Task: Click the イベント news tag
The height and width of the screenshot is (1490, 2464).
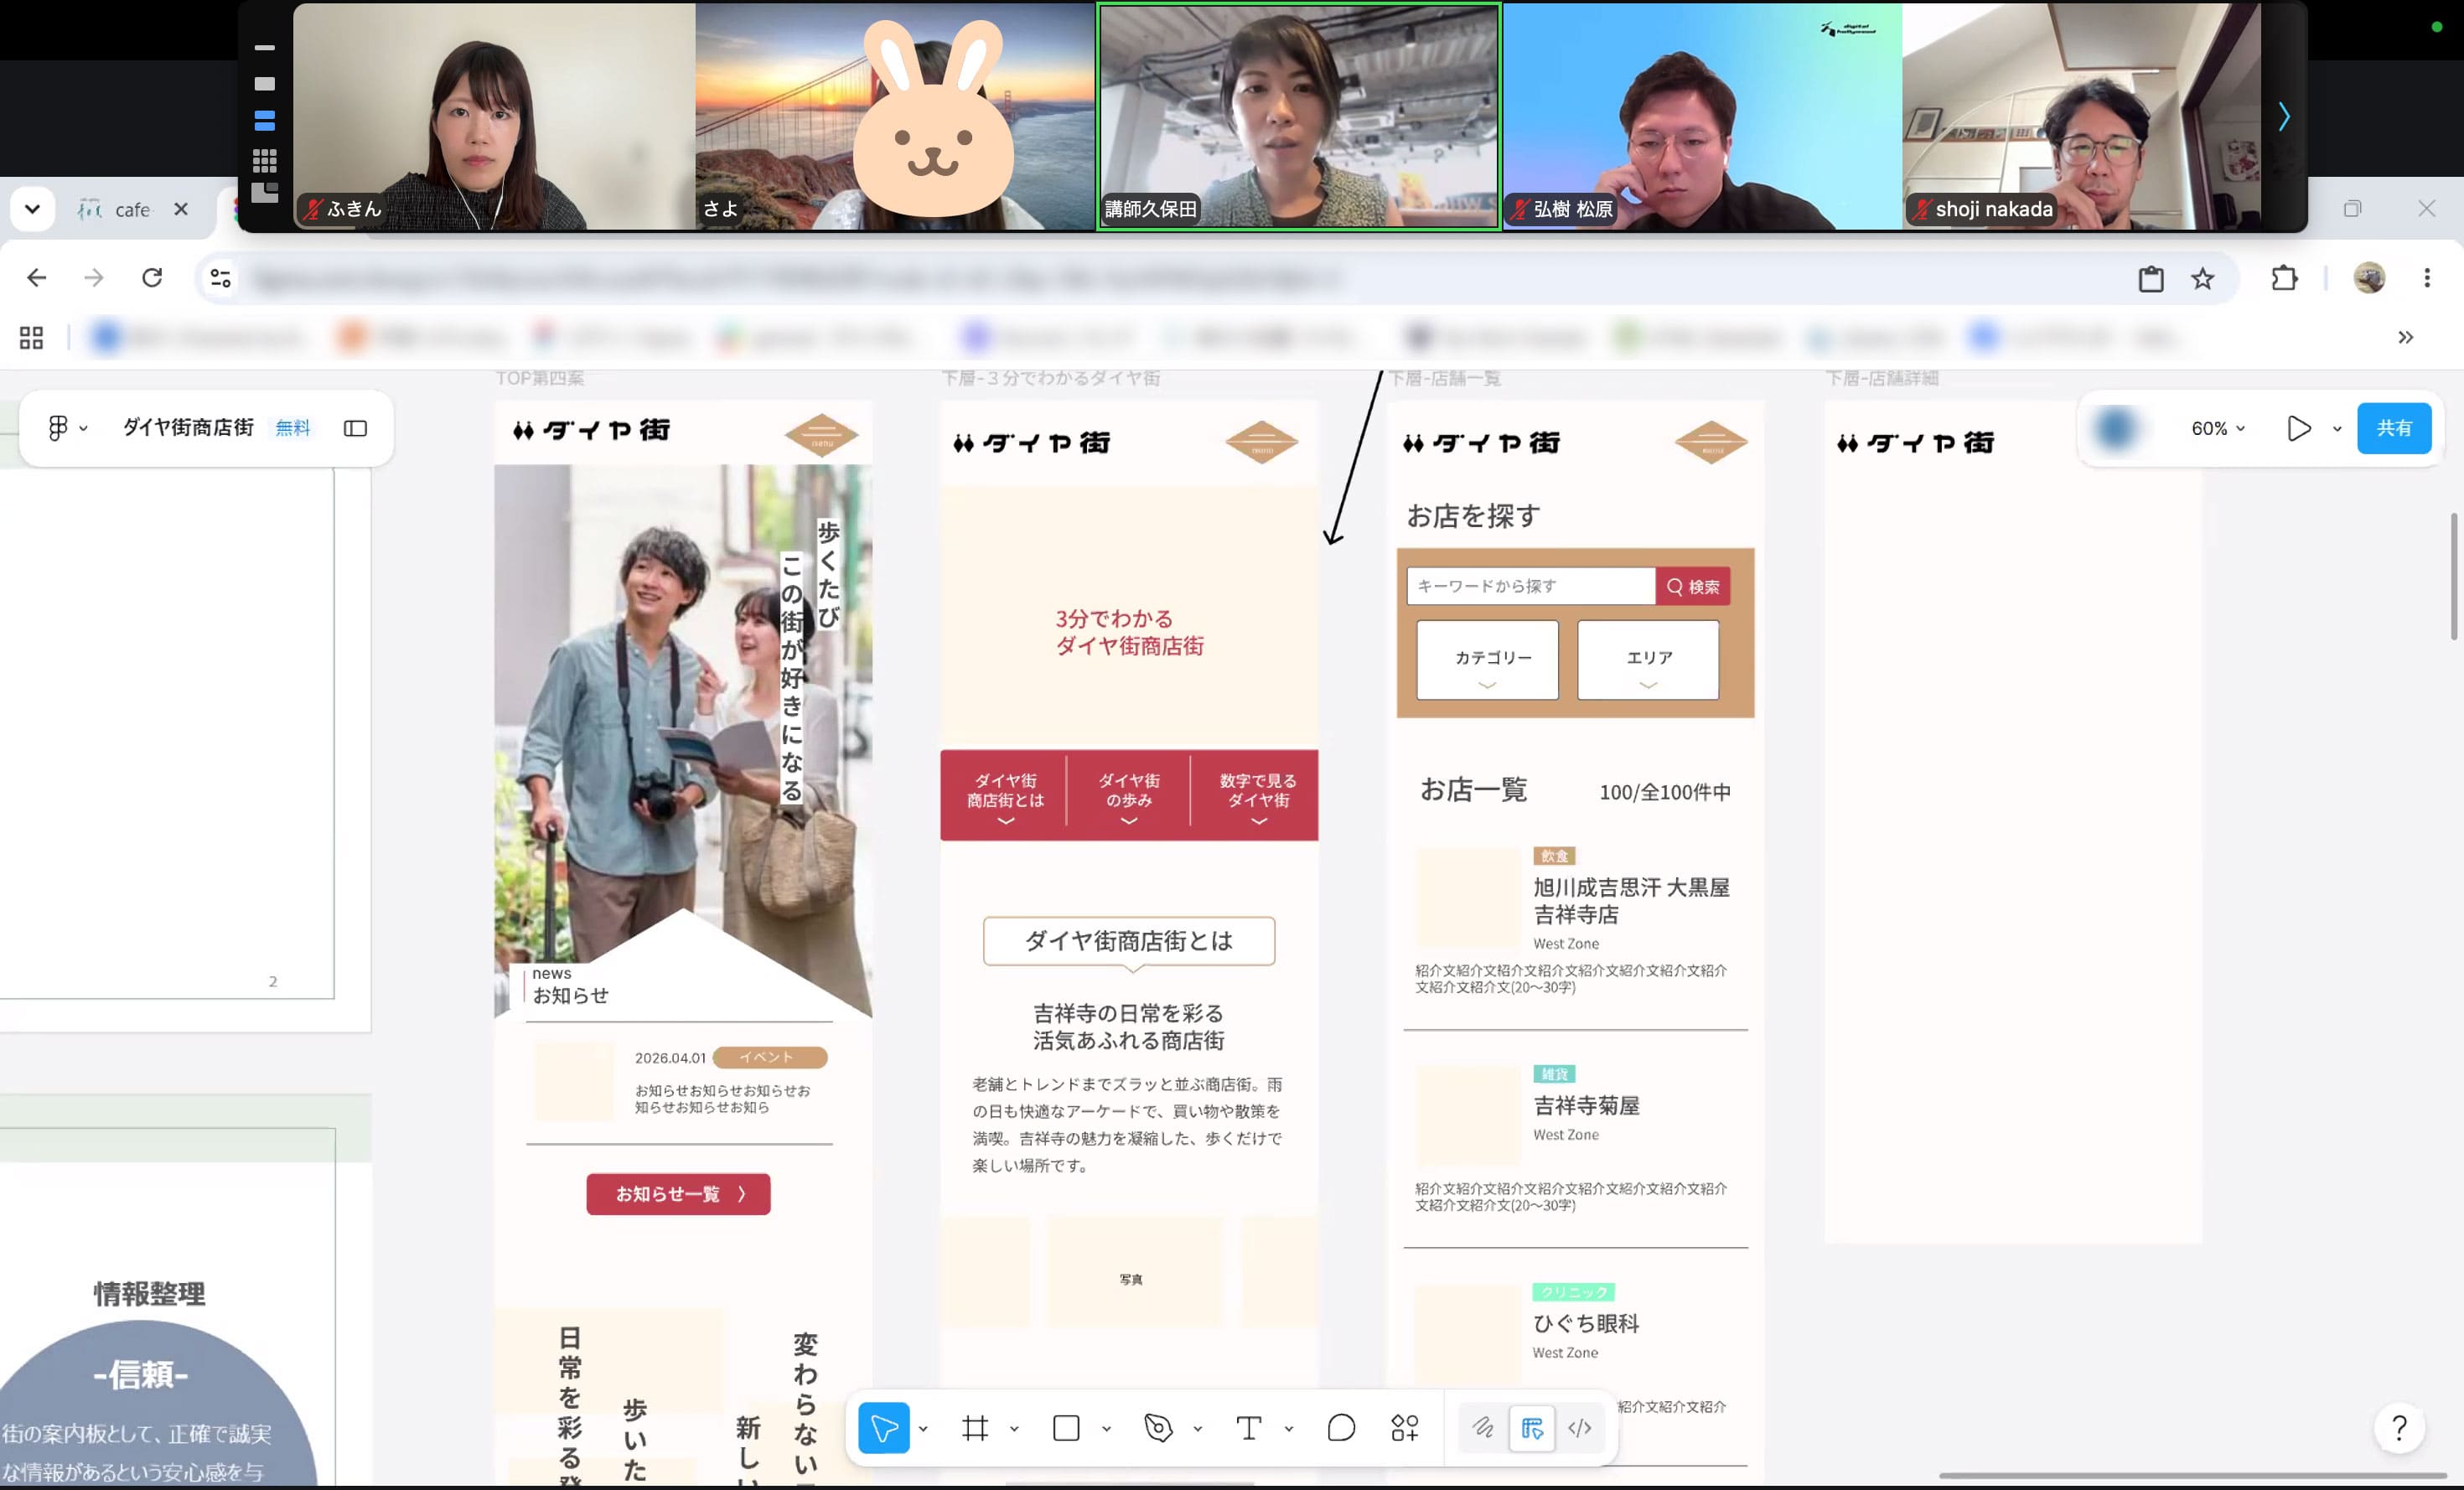Action: [x=769, y=1057]
